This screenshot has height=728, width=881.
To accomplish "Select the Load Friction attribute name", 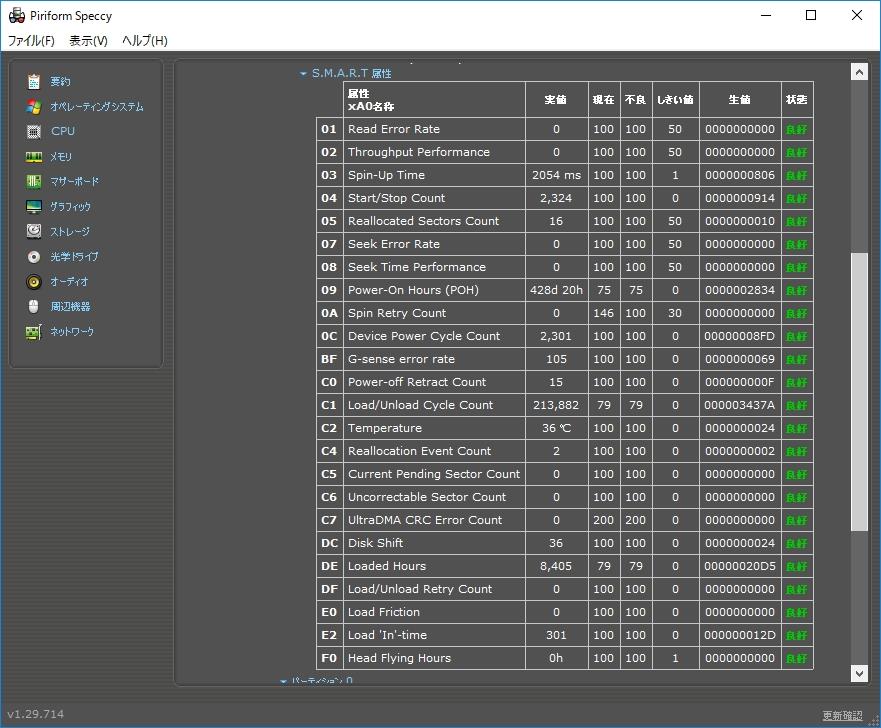I will (384, 613).
